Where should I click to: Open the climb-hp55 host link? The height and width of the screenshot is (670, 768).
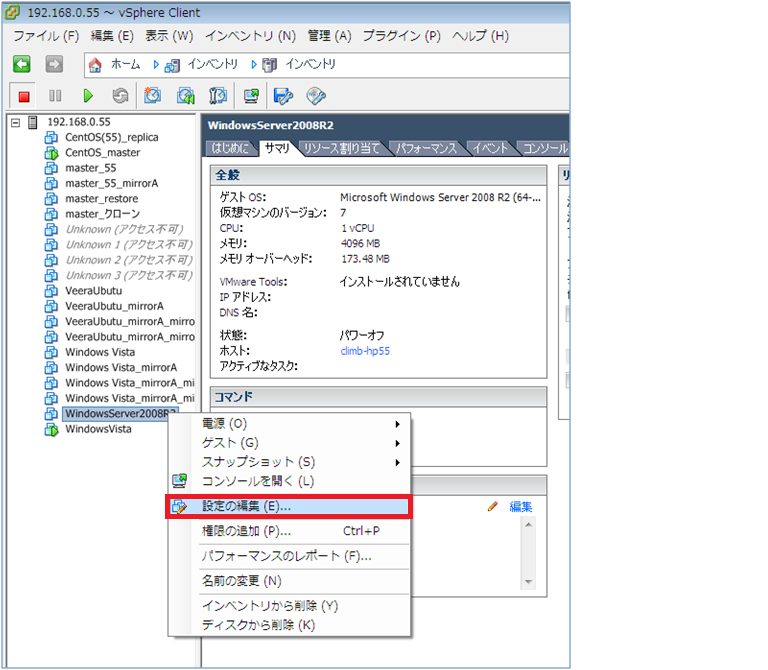click(x=365, y=351)
